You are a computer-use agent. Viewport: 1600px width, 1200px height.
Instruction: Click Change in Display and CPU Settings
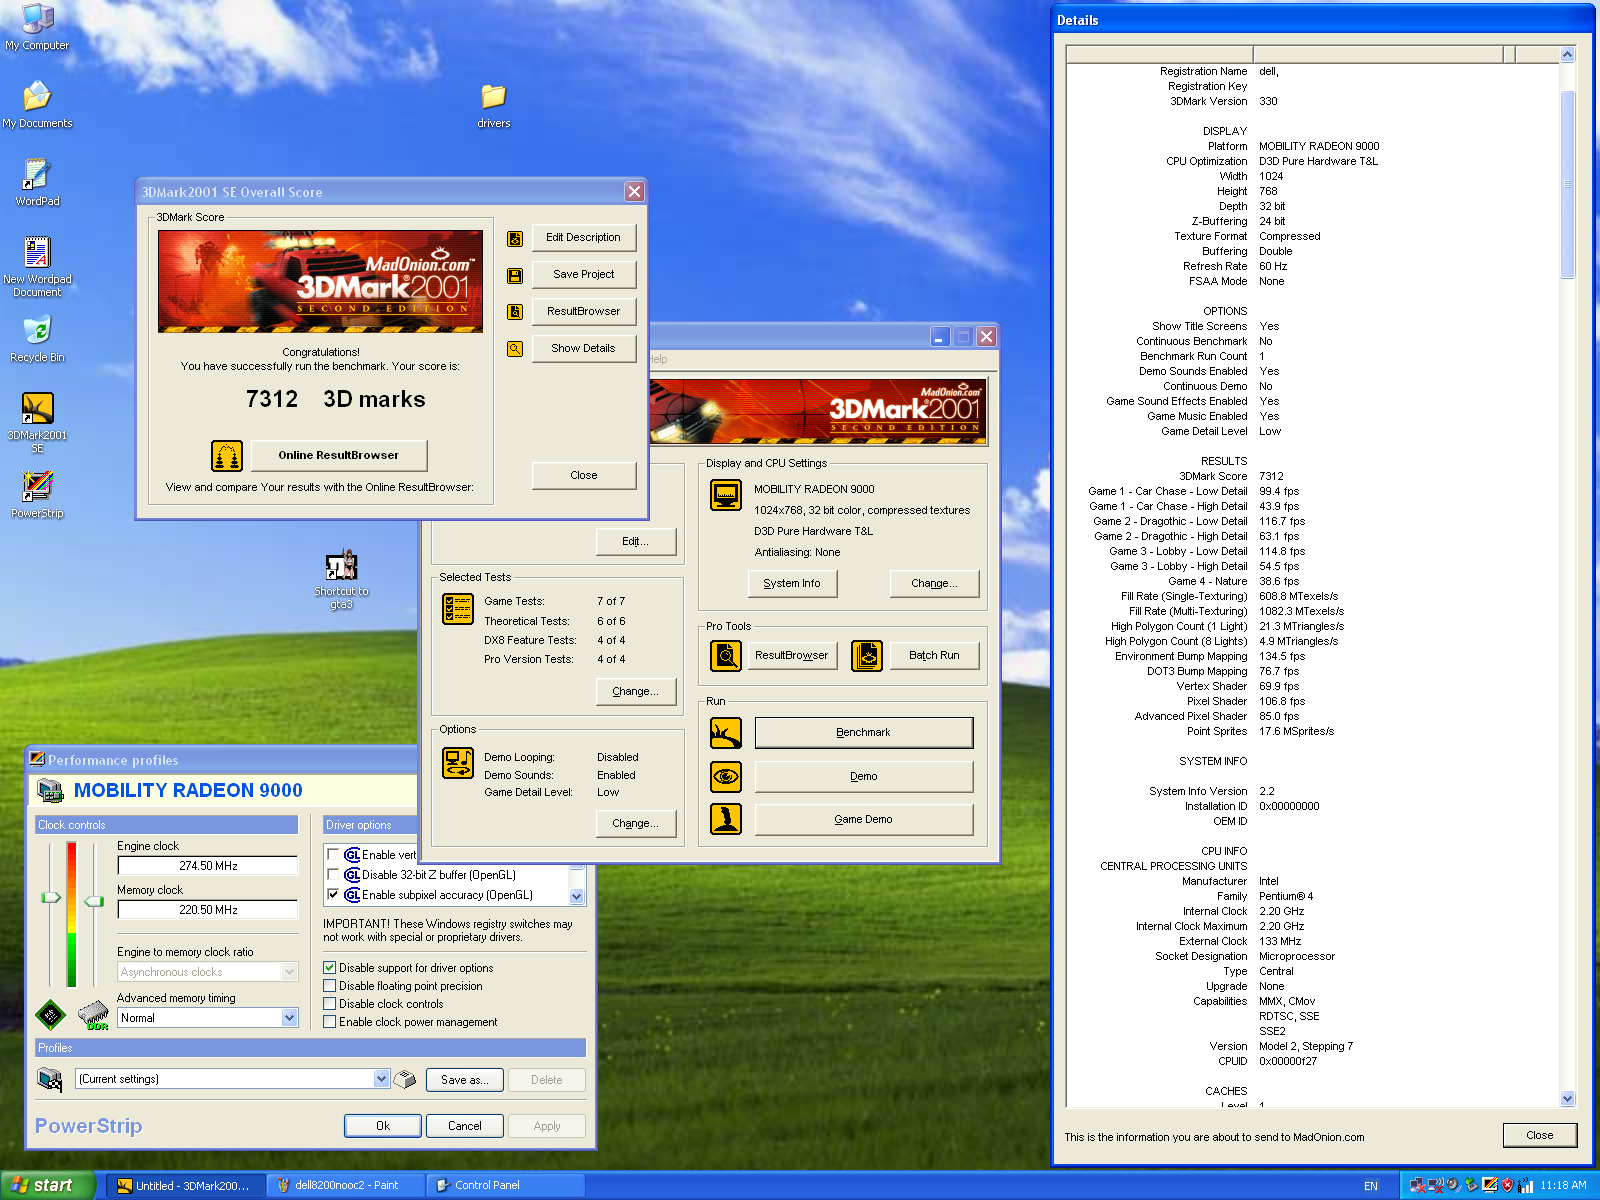tap(934, 584)
